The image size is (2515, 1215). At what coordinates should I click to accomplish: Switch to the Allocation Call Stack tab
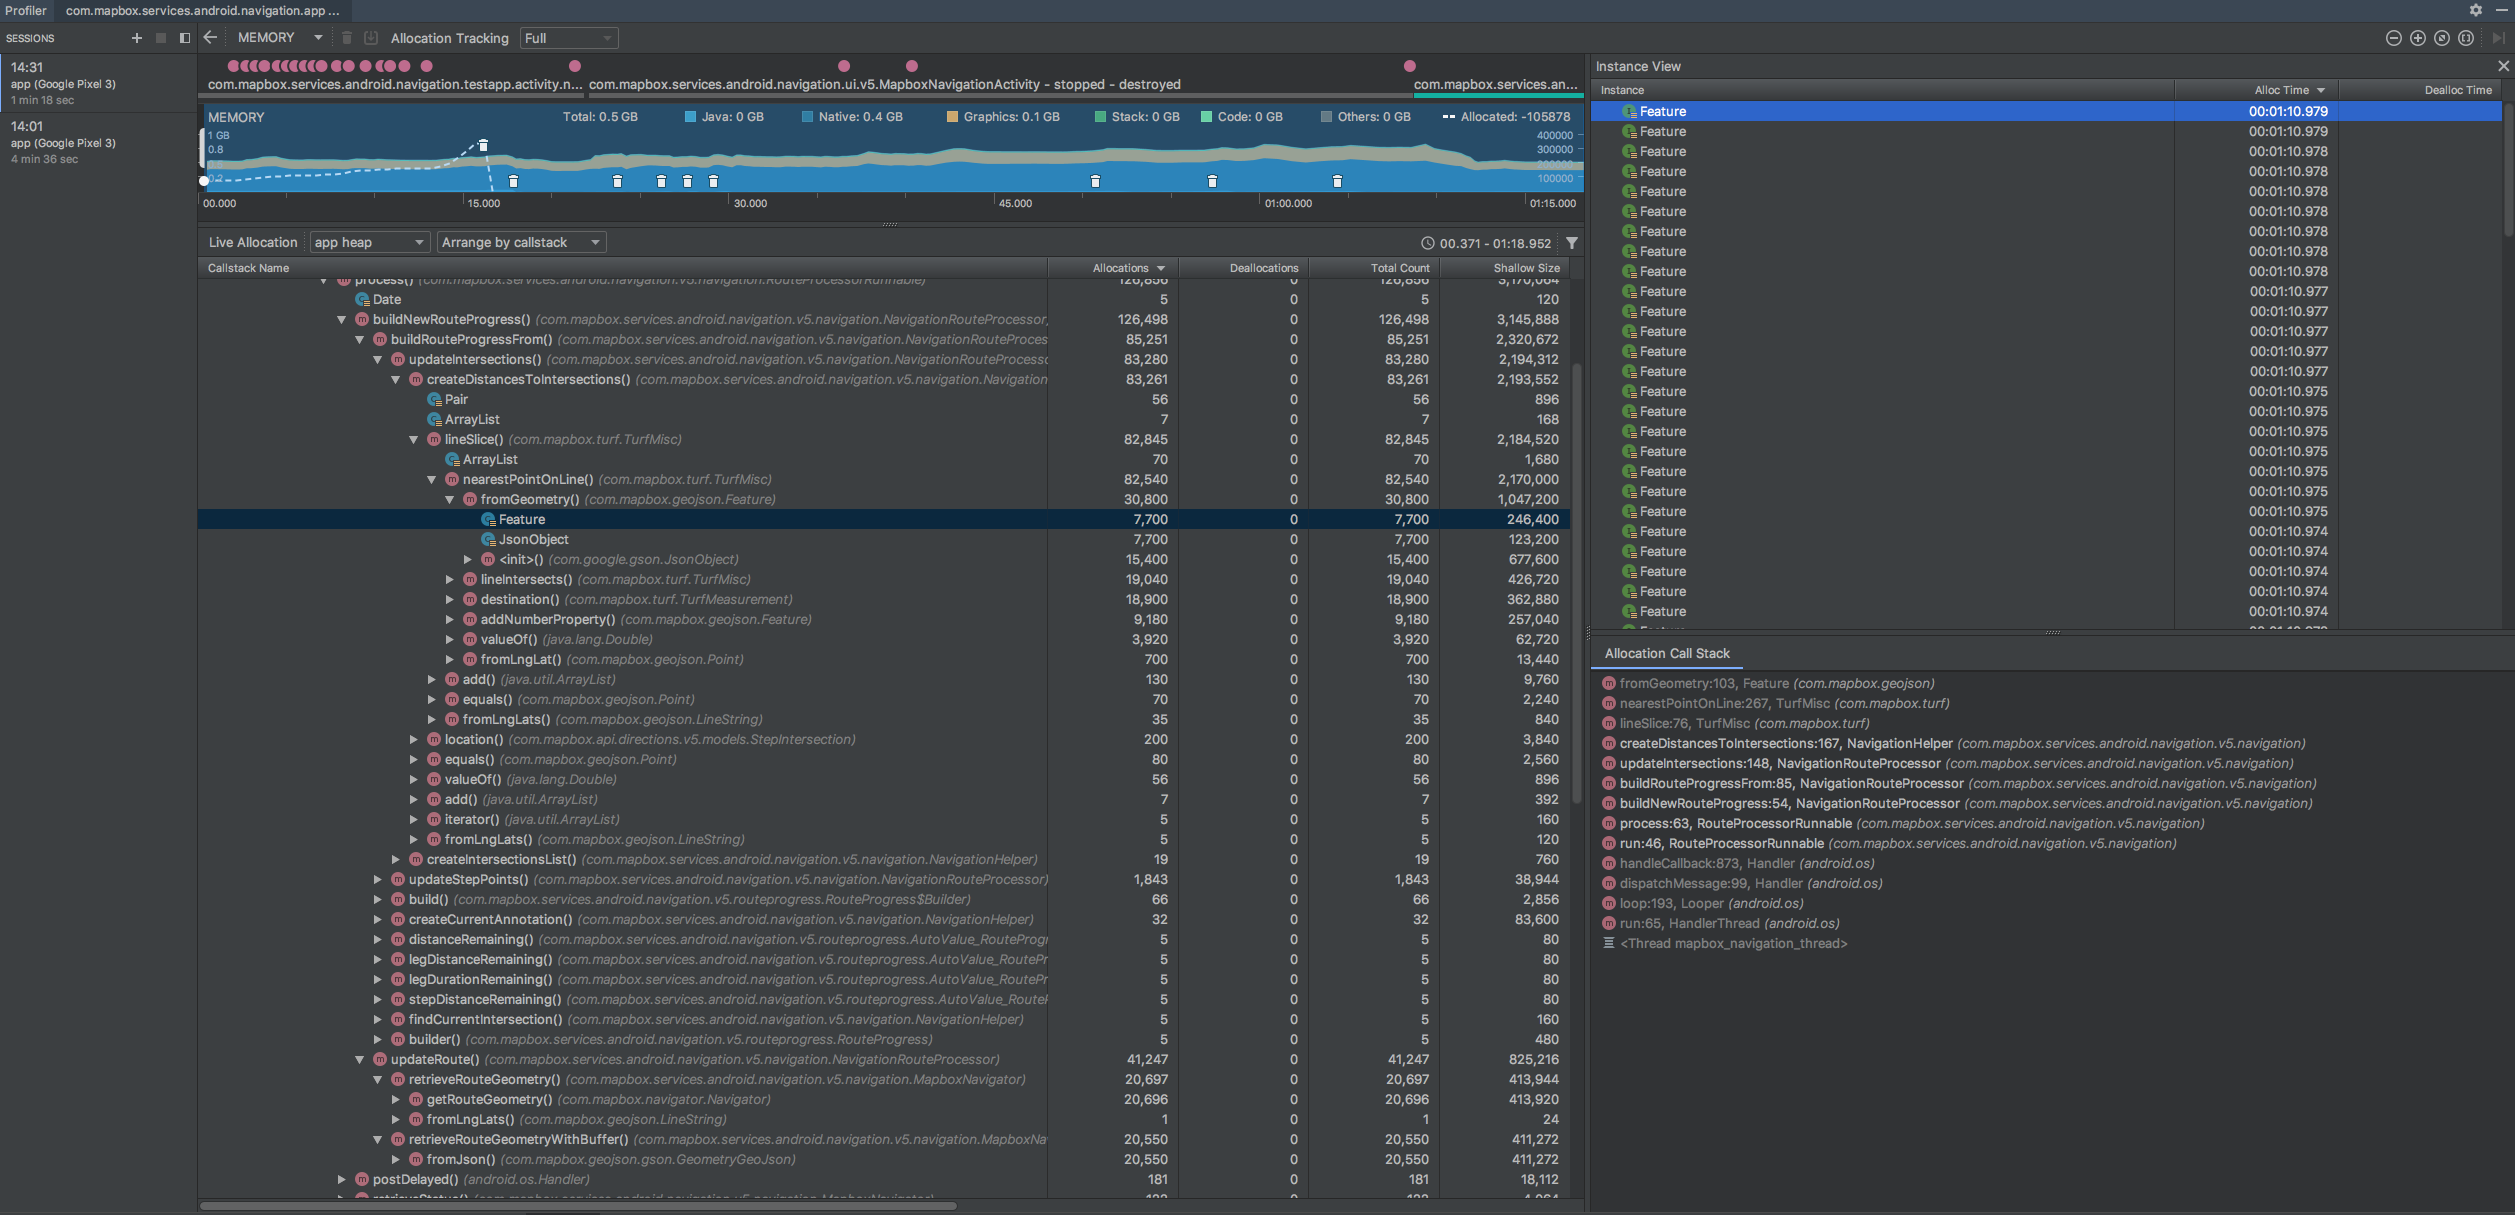click(x=1666, y=653)
